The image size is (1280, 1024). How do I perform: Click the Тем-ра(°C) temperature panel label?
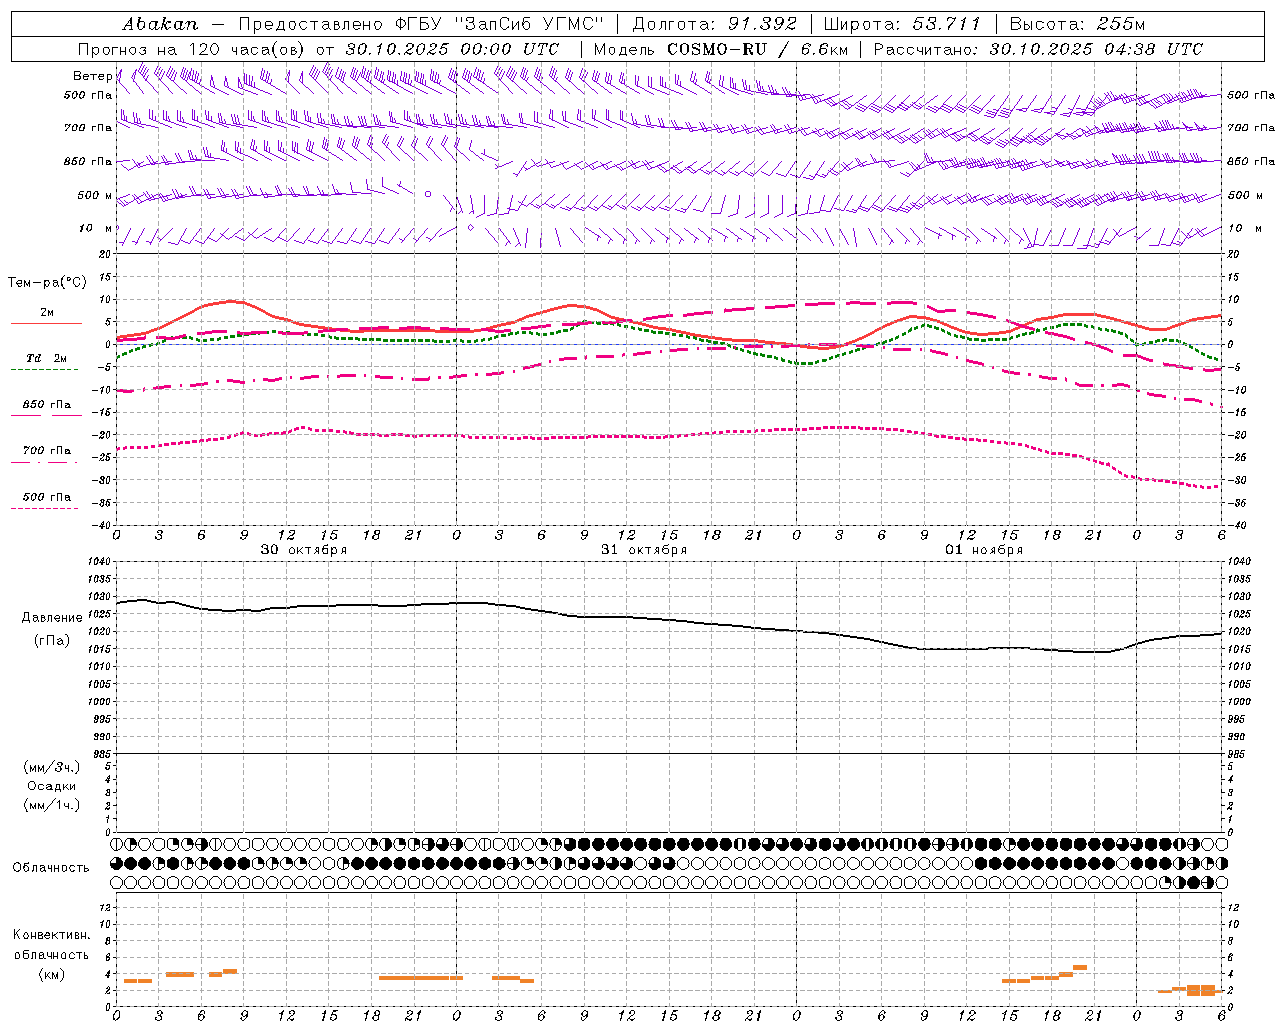tap(46, 283)
